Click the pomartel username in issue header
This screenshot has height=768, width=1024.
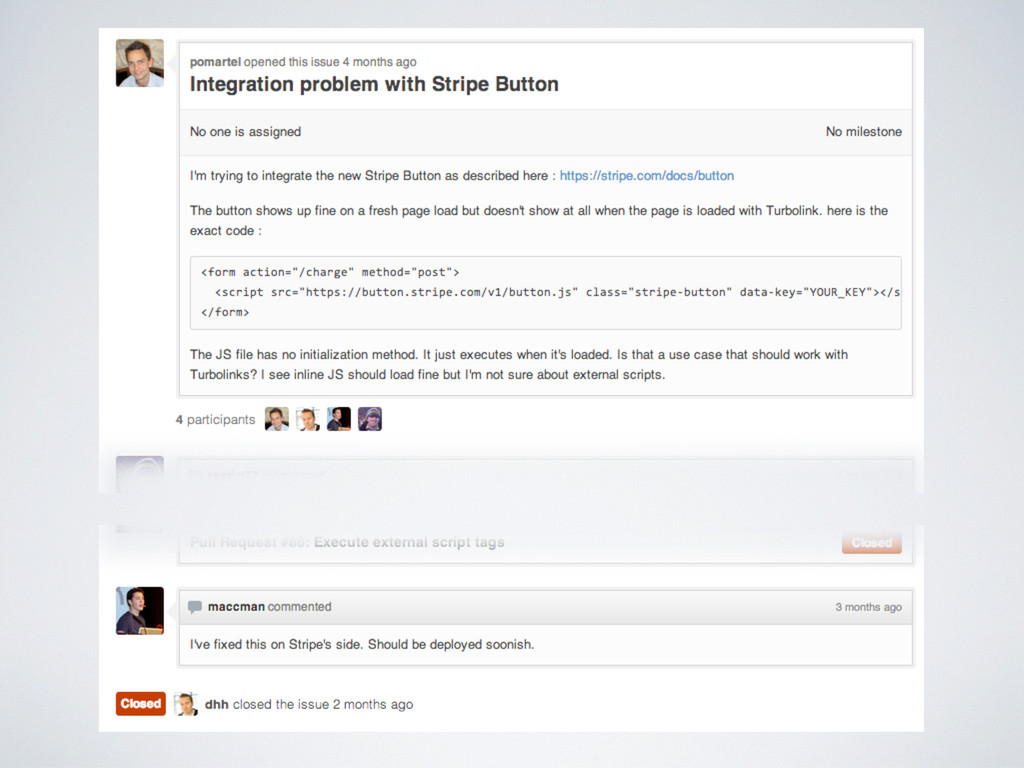point(216,62)
